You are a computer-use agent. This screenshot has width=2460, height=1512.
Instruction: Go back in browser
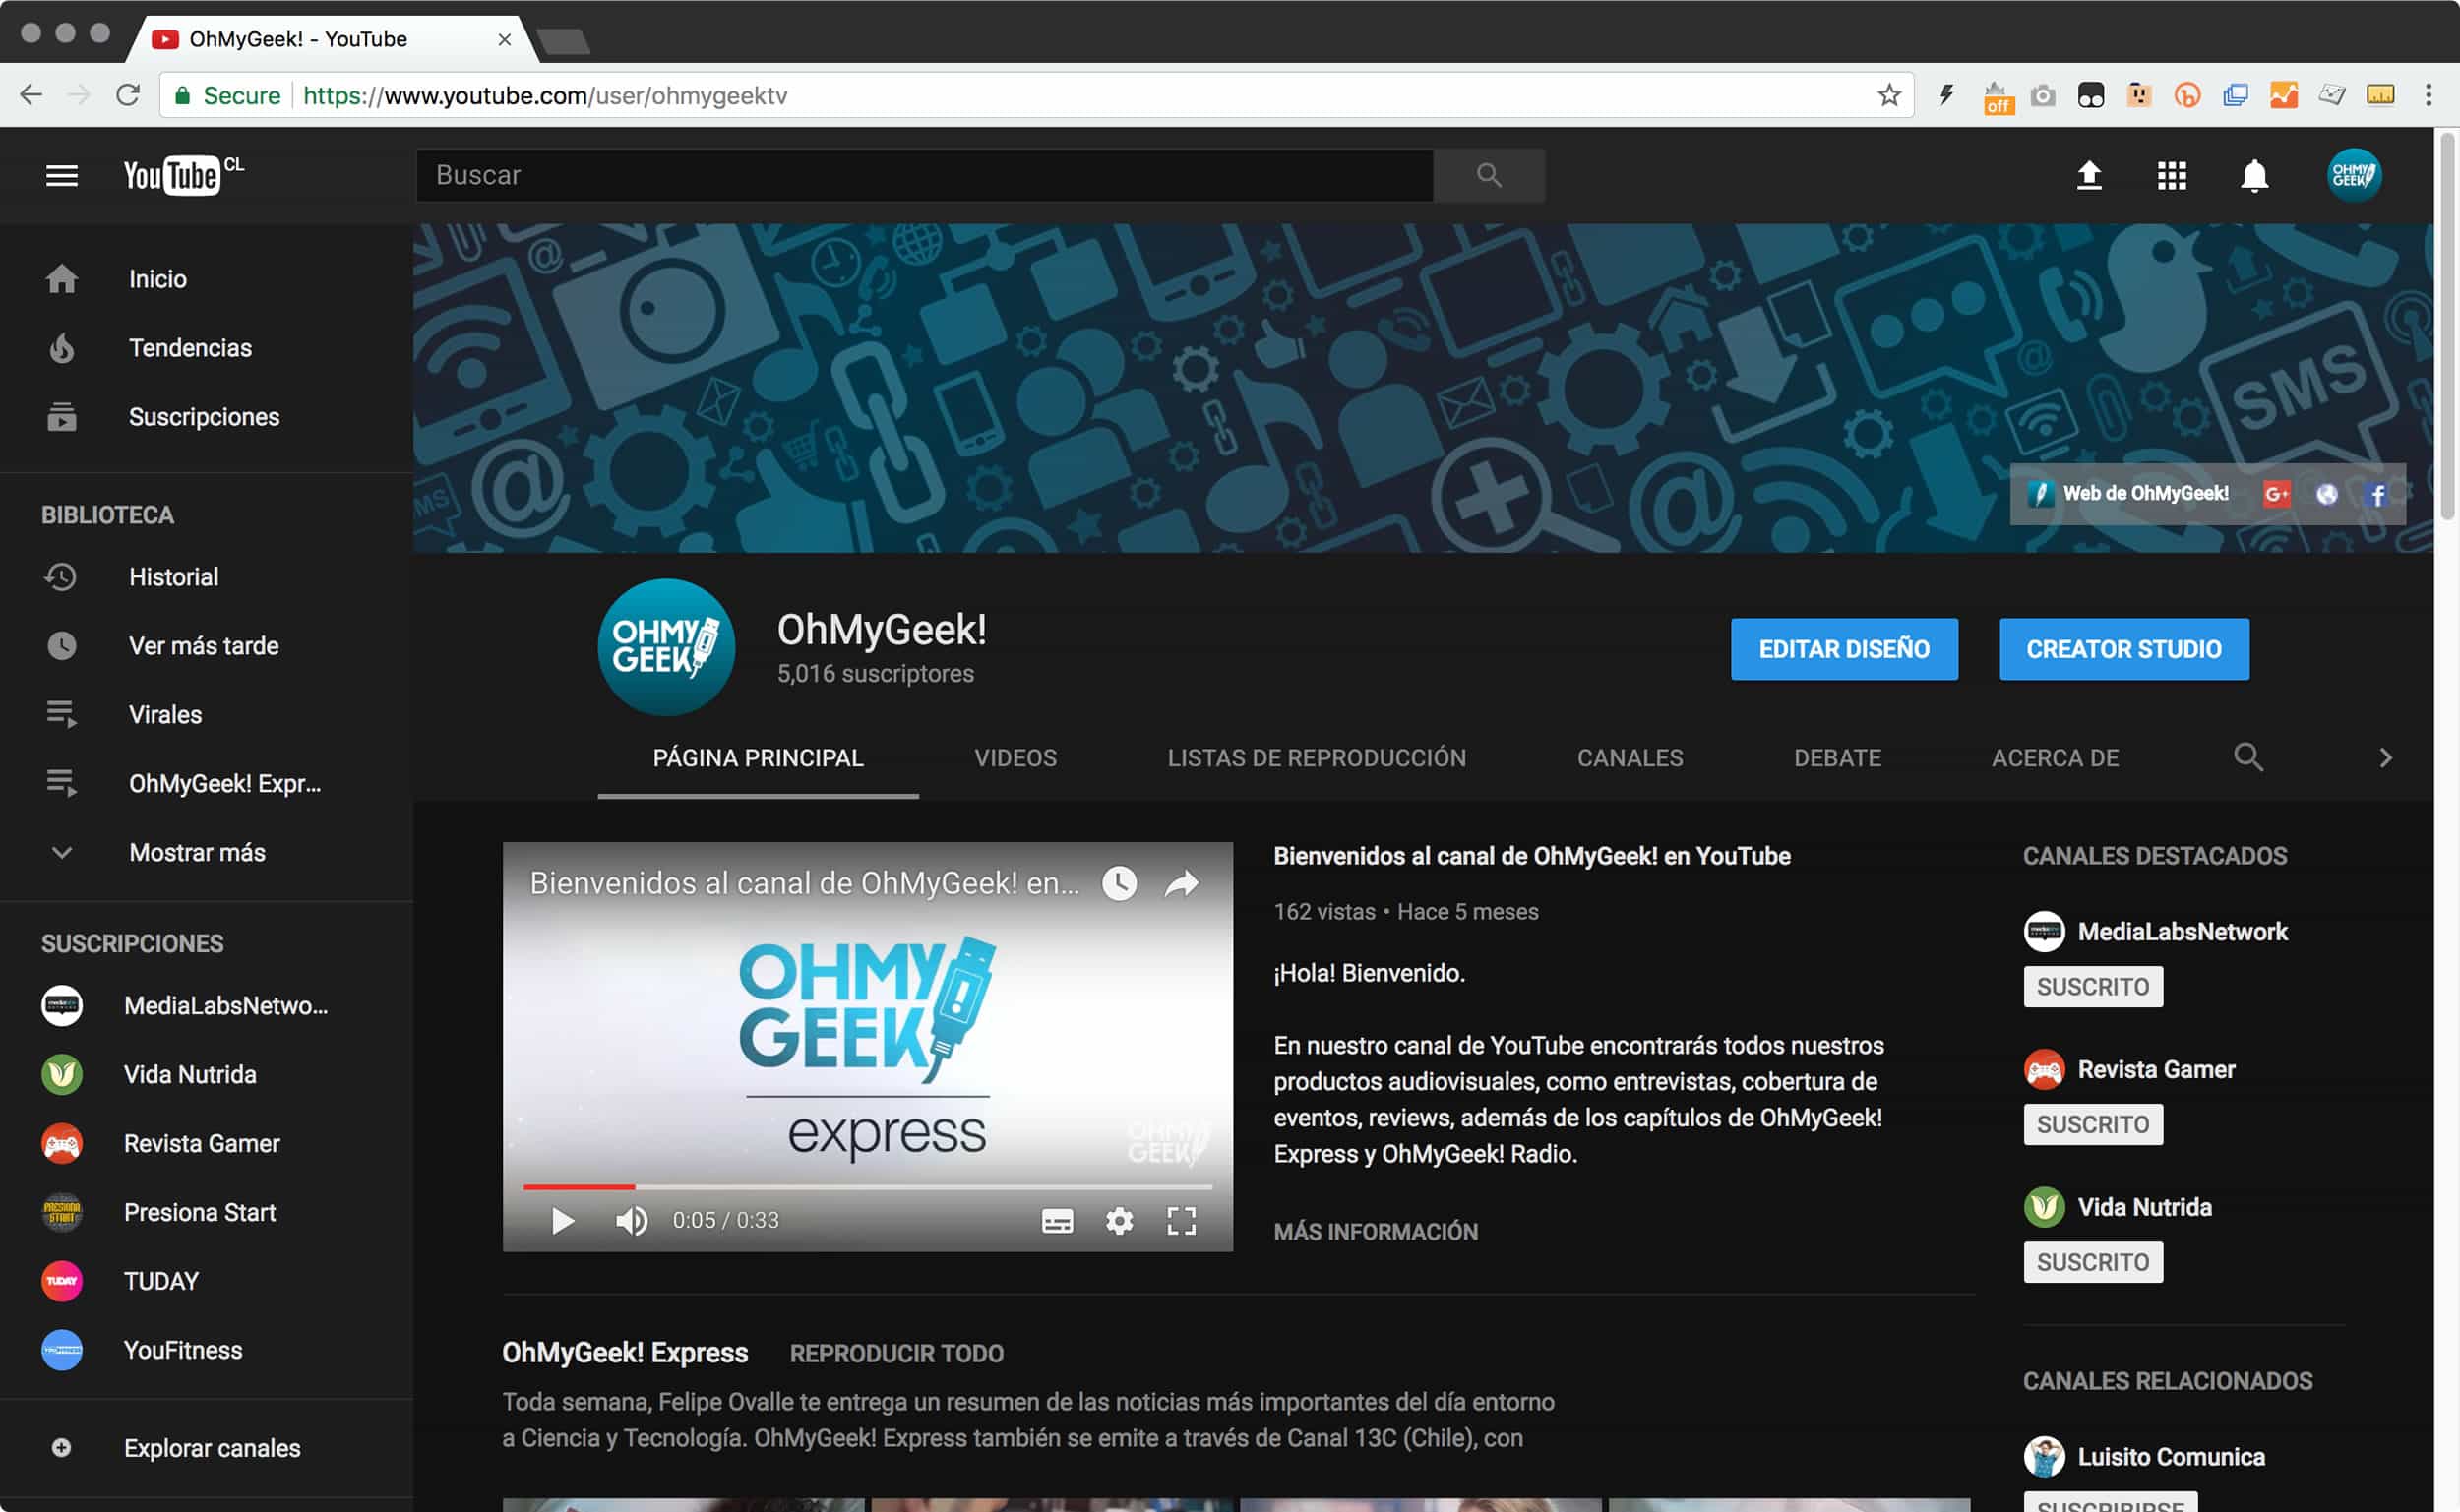pos(32,95)
